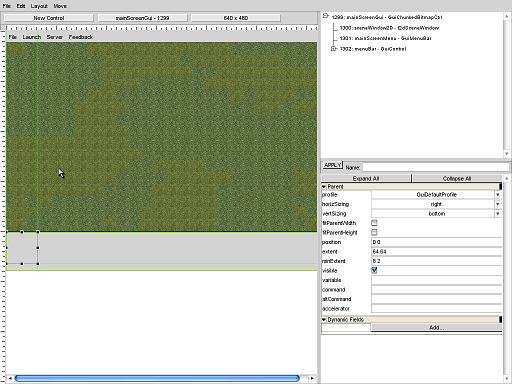Open the profile GuiDefaultProfile dropdown
The width and height of the screenshot is (512, 384).
[436, 194]
